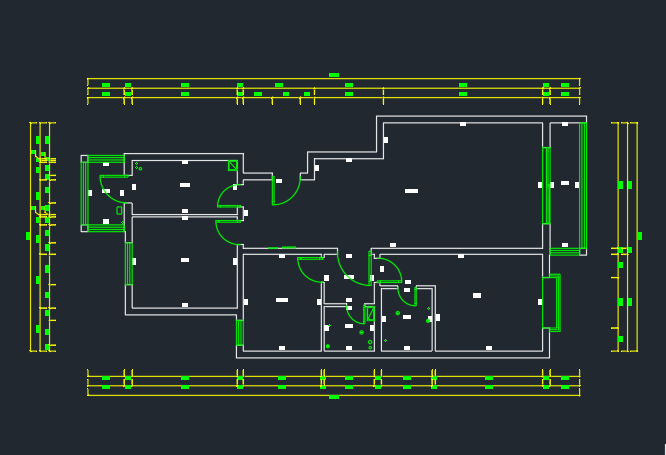
Task: Select the upper-left room's door arc
Action: point(226,193)
